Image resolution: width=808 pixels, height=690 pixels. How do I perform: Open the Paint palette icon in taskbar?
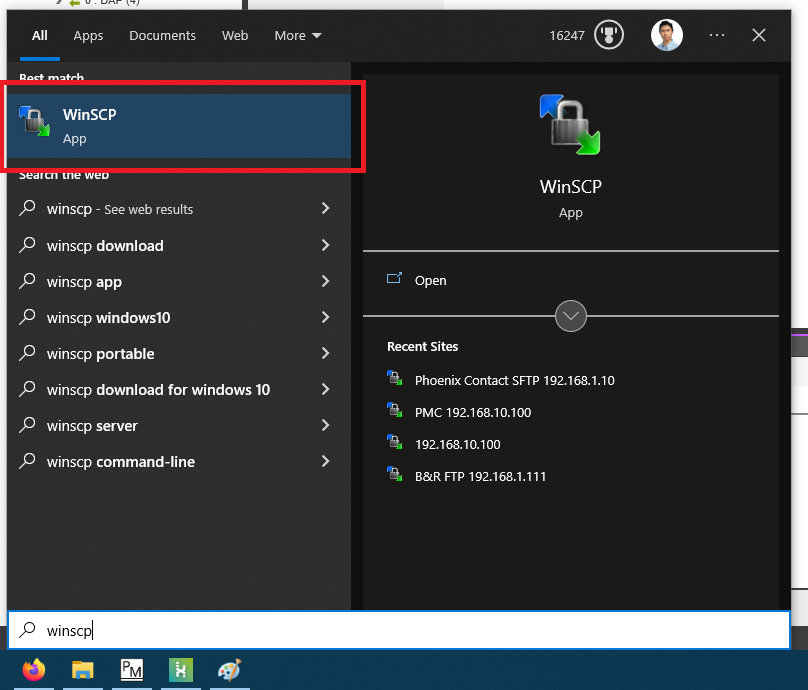tap(229, 670)
